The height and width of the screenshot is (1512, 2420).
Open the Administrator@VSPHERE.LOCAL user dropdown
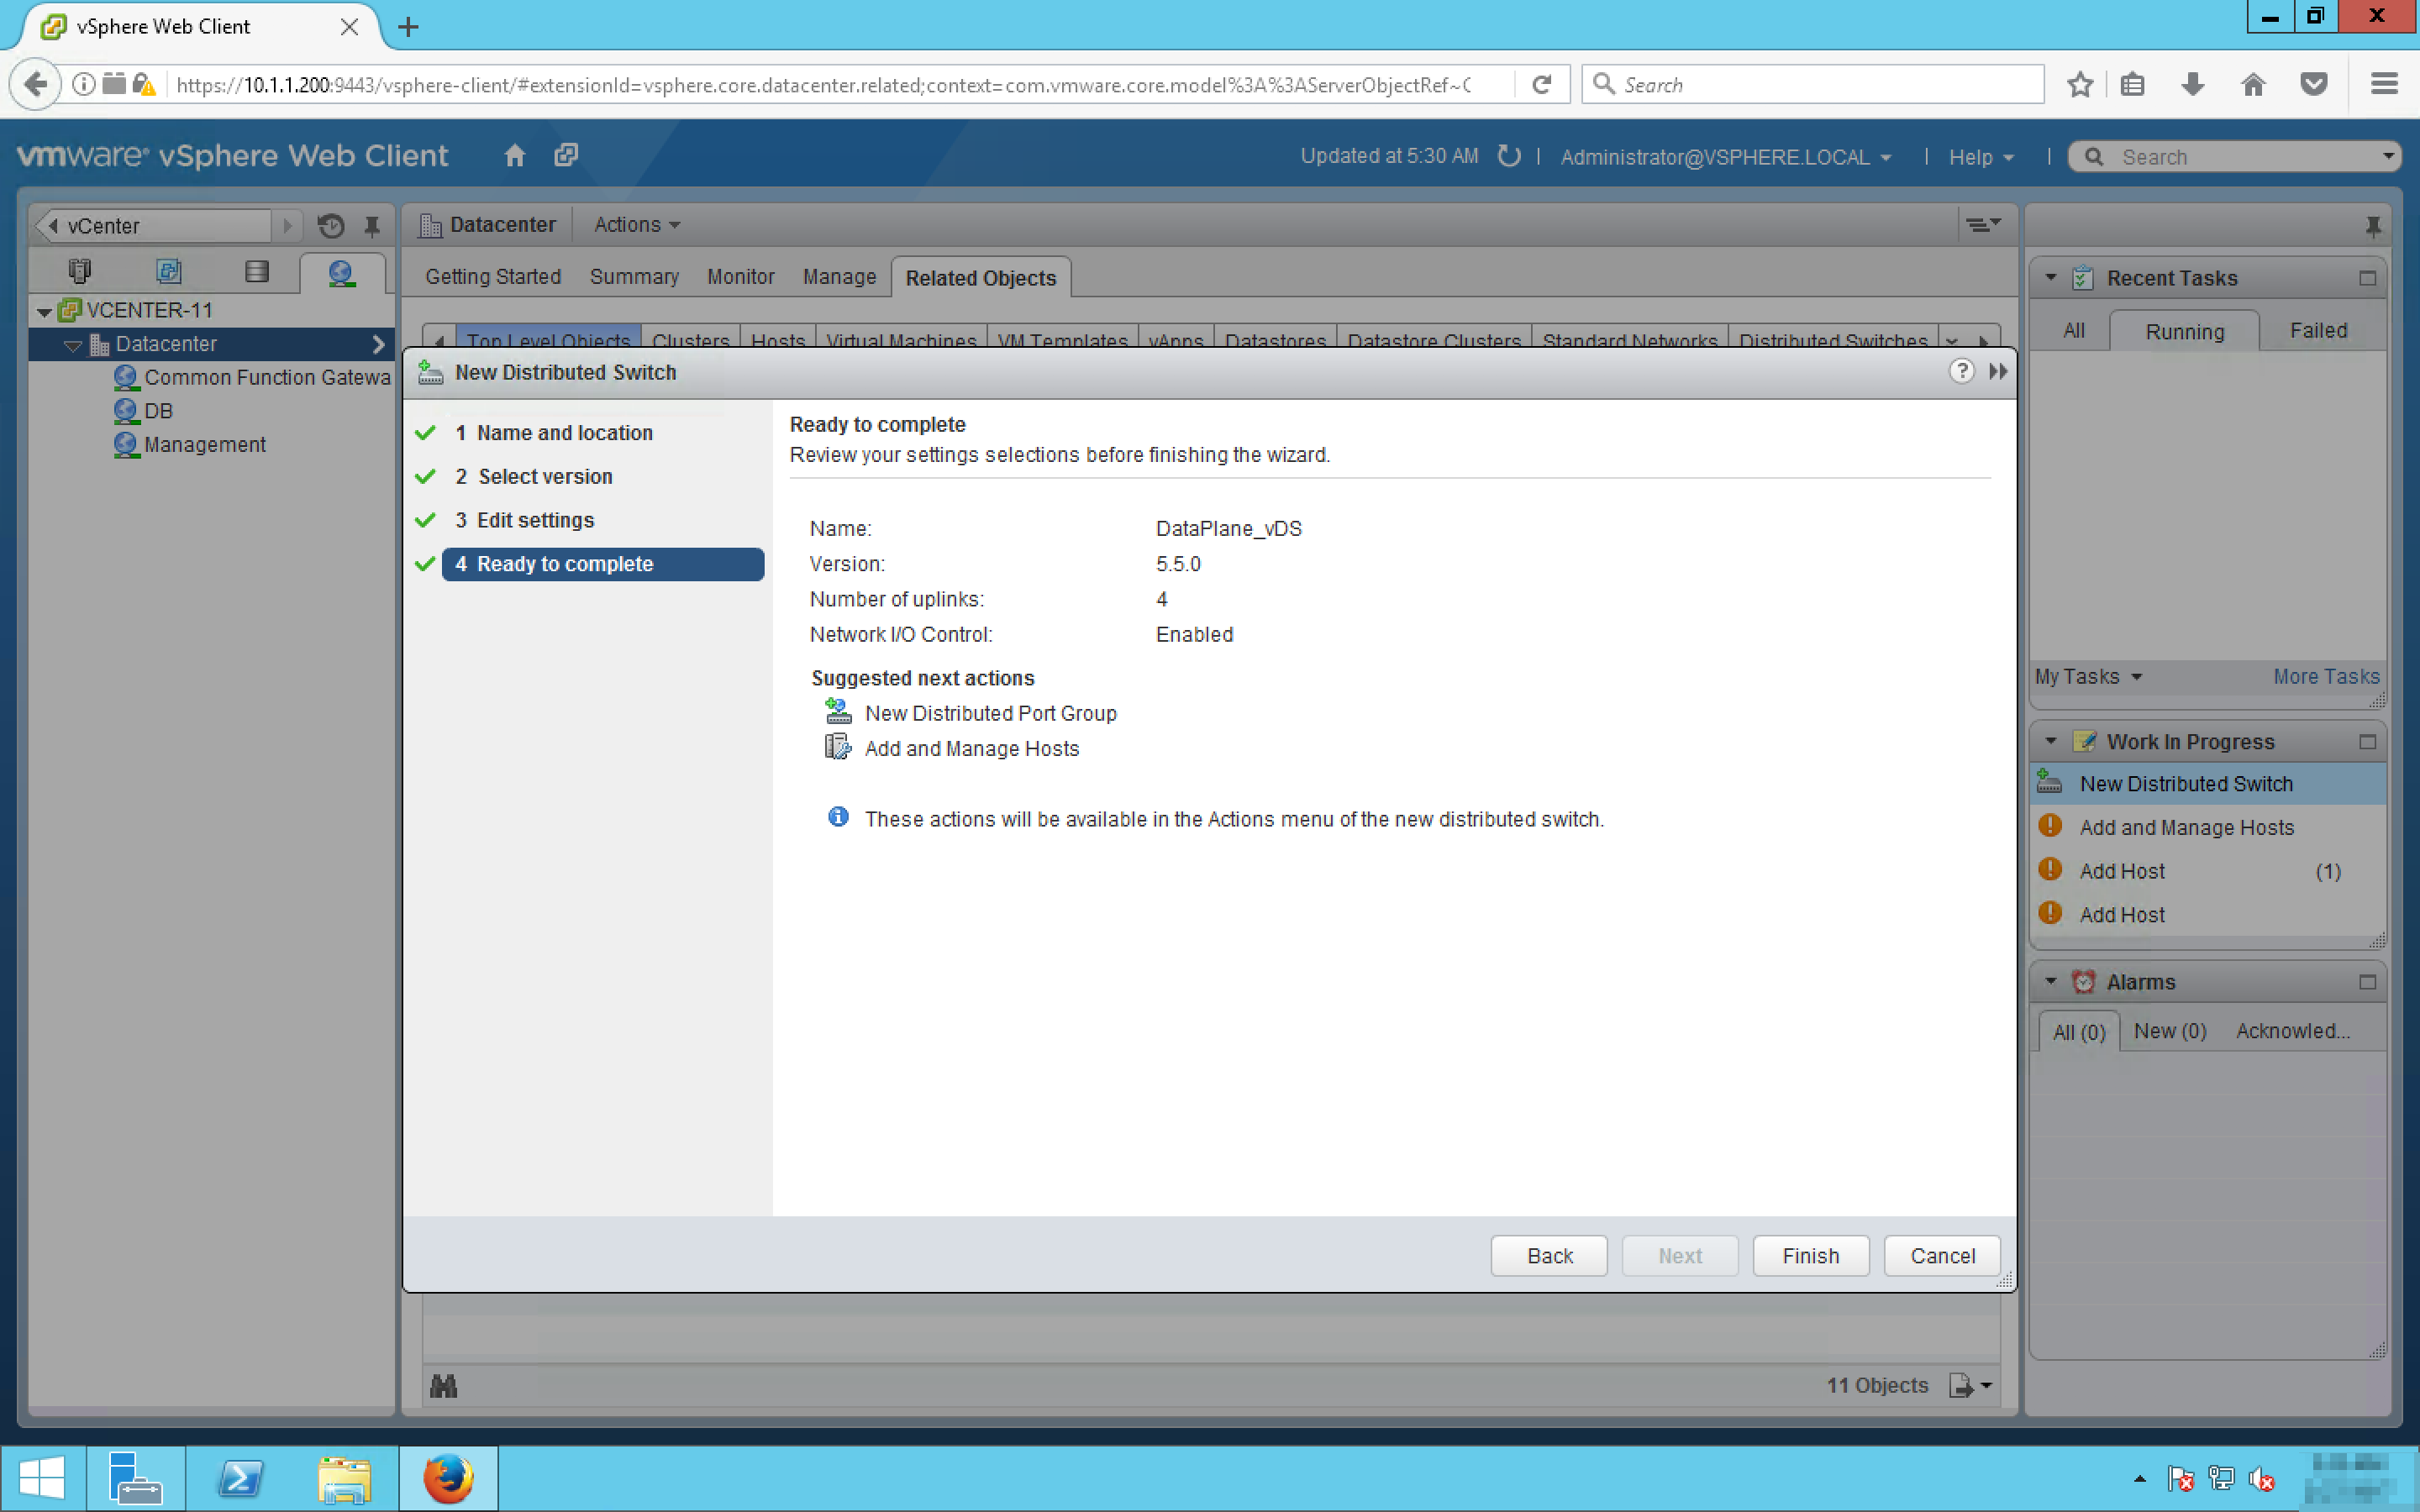click(x=1725, y=157)
